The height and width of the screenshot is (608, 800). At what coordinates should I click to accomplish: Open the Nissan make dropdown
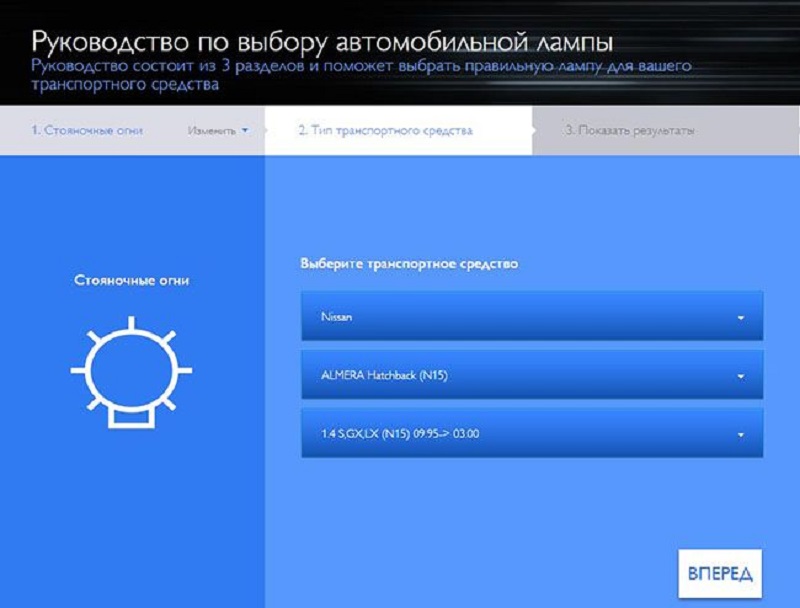[531, 317]
